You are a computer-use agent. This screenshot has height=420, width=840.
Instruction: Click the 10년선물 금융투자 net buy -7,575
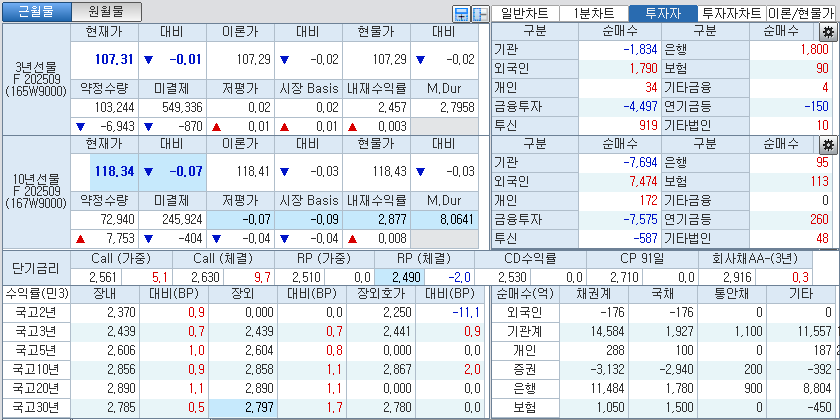pos(620,219)
